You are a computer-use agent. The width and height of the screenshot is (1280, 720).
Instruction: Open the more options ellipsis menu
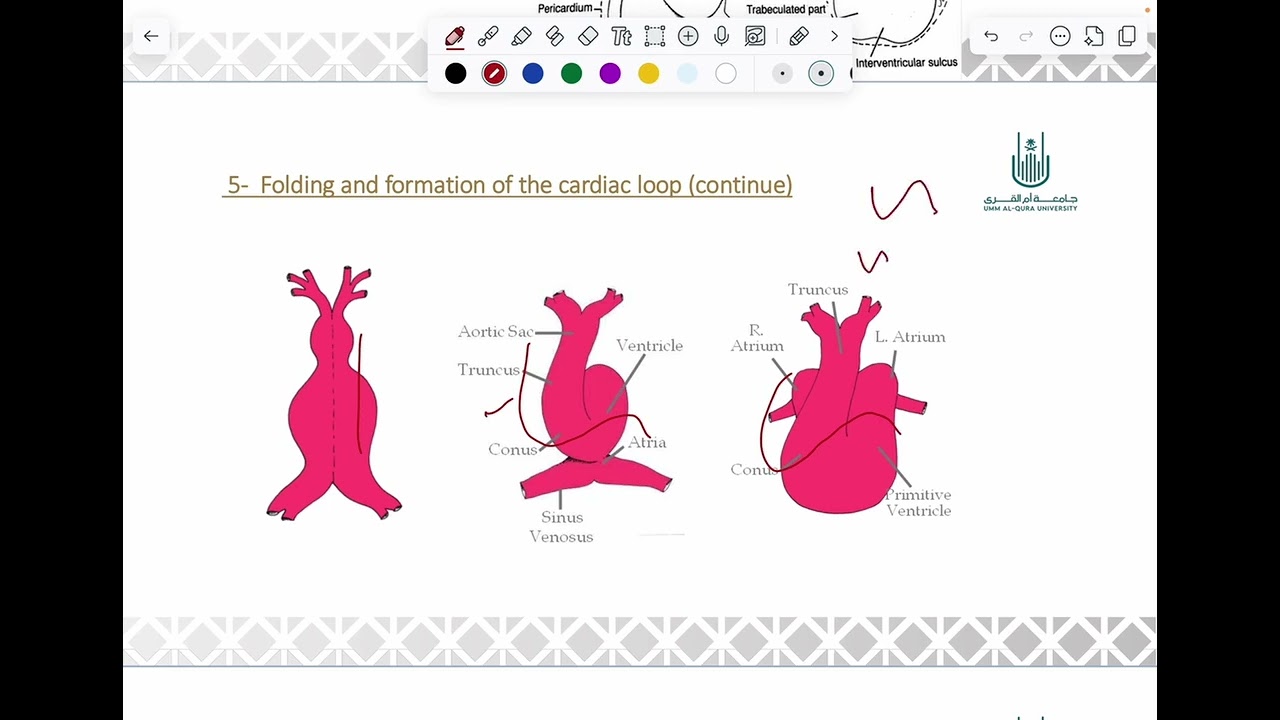point(1060,37)
